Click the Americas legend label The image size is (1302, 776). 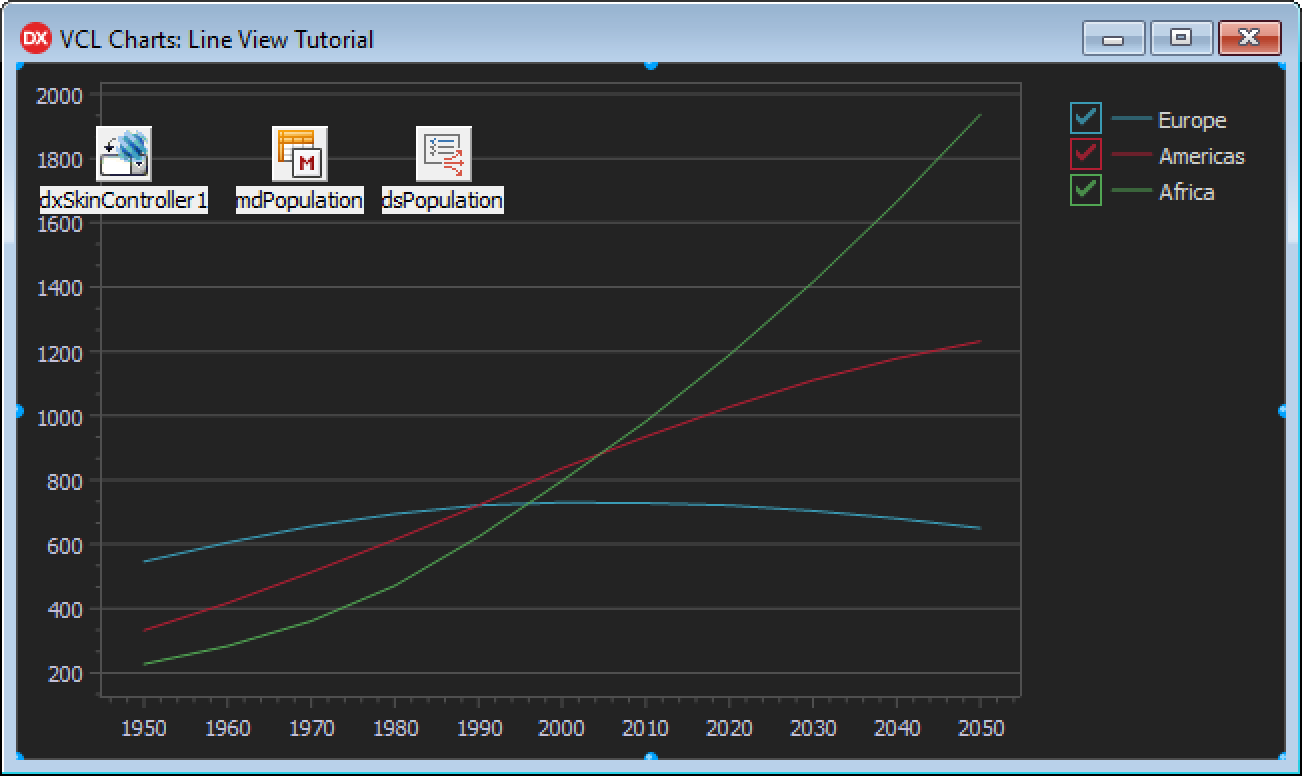pos(1201,156)
